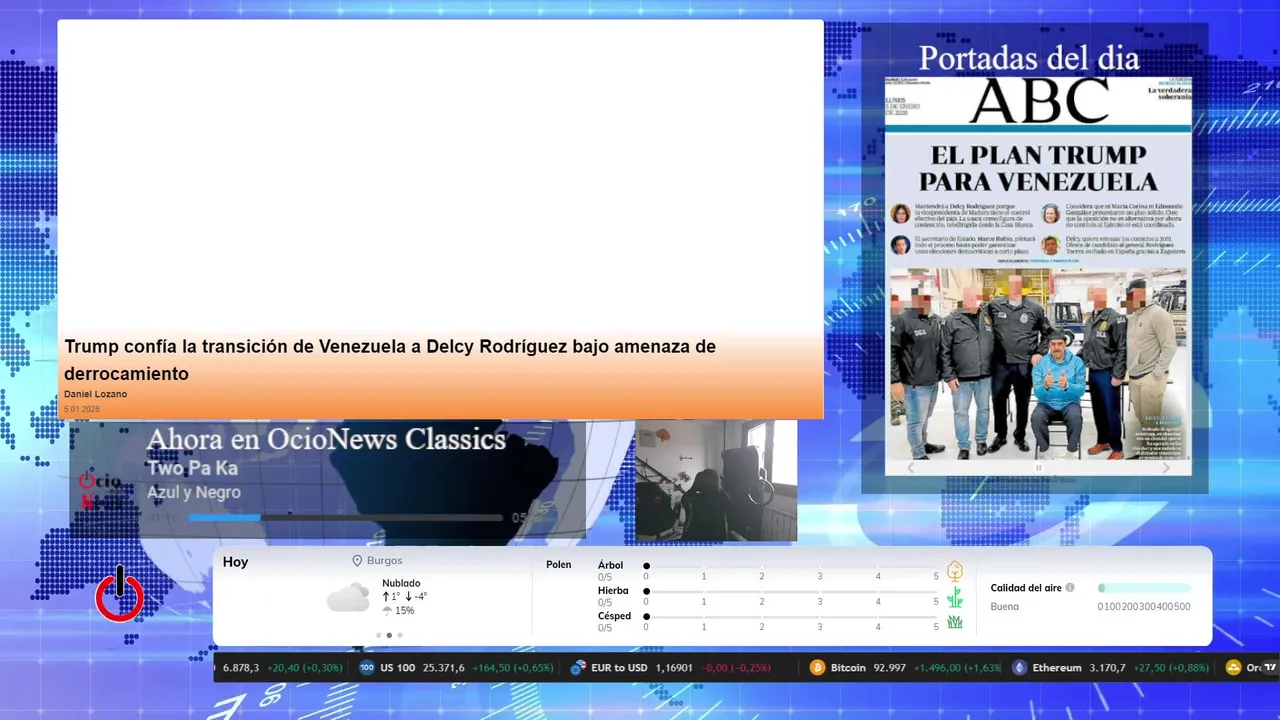Click the Césped pollen level slider
The height and width of the screenshot is (720, 1280).
coord(791,617)
